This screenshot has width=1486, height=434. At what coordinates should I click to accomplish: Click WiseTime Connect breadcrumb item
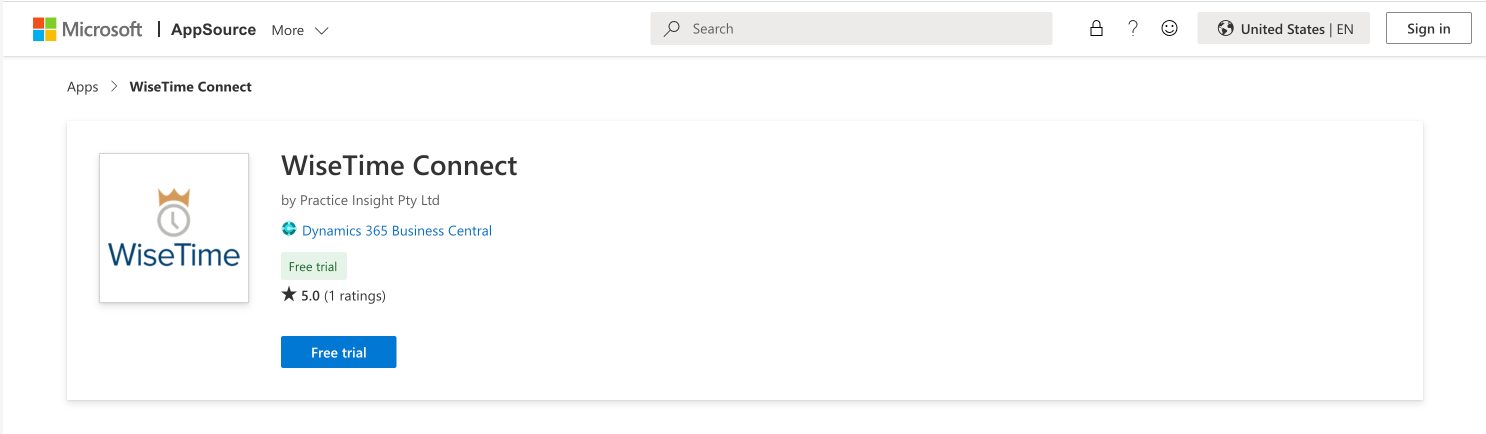coord(190,87)
